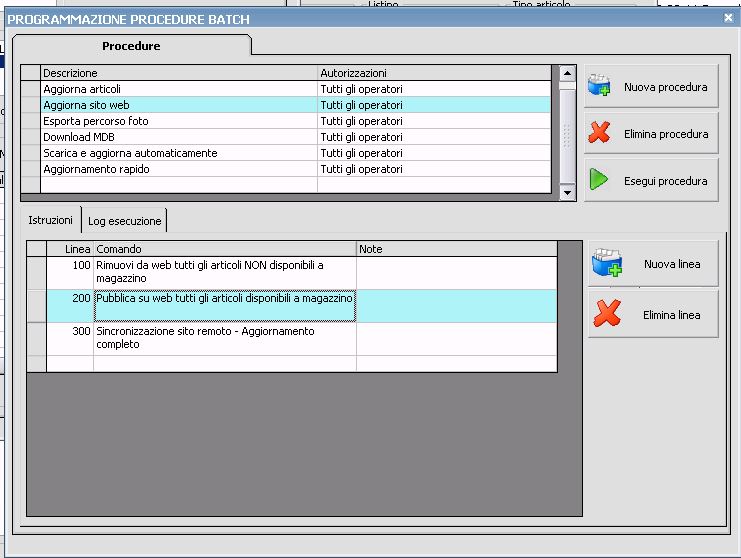Click the Nuova procedura button label

pos(665,87)
